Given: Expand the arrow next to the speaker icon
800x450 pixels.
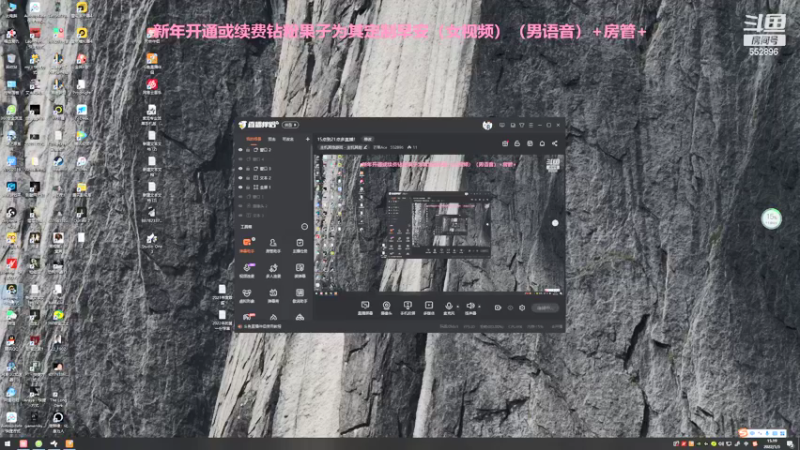Looking at the screenshot, I should [479, 307].
